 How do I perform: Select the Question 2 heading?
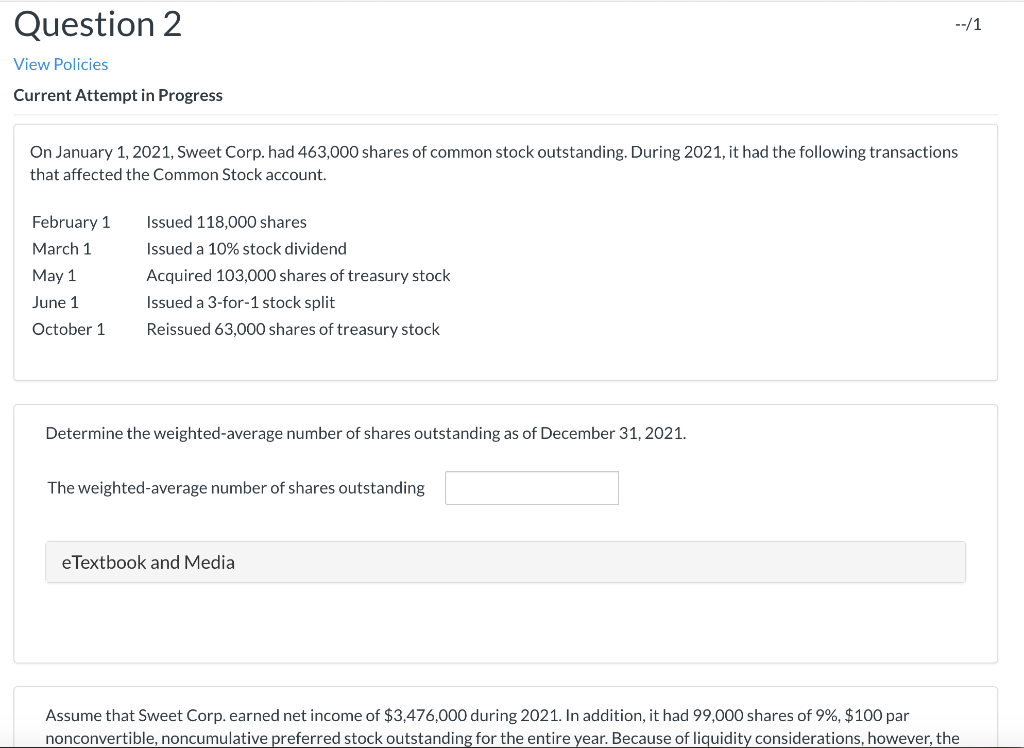pyautogui.click(x=96, y=24)
